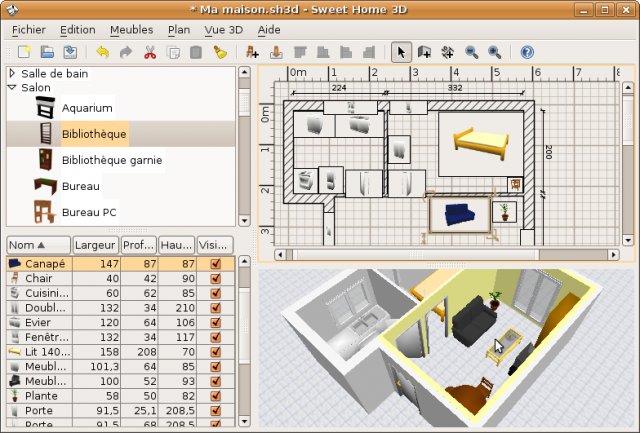Expand the Salle de bain category
640x433 pixels.
pyautogui.click(x=12, y=73)
